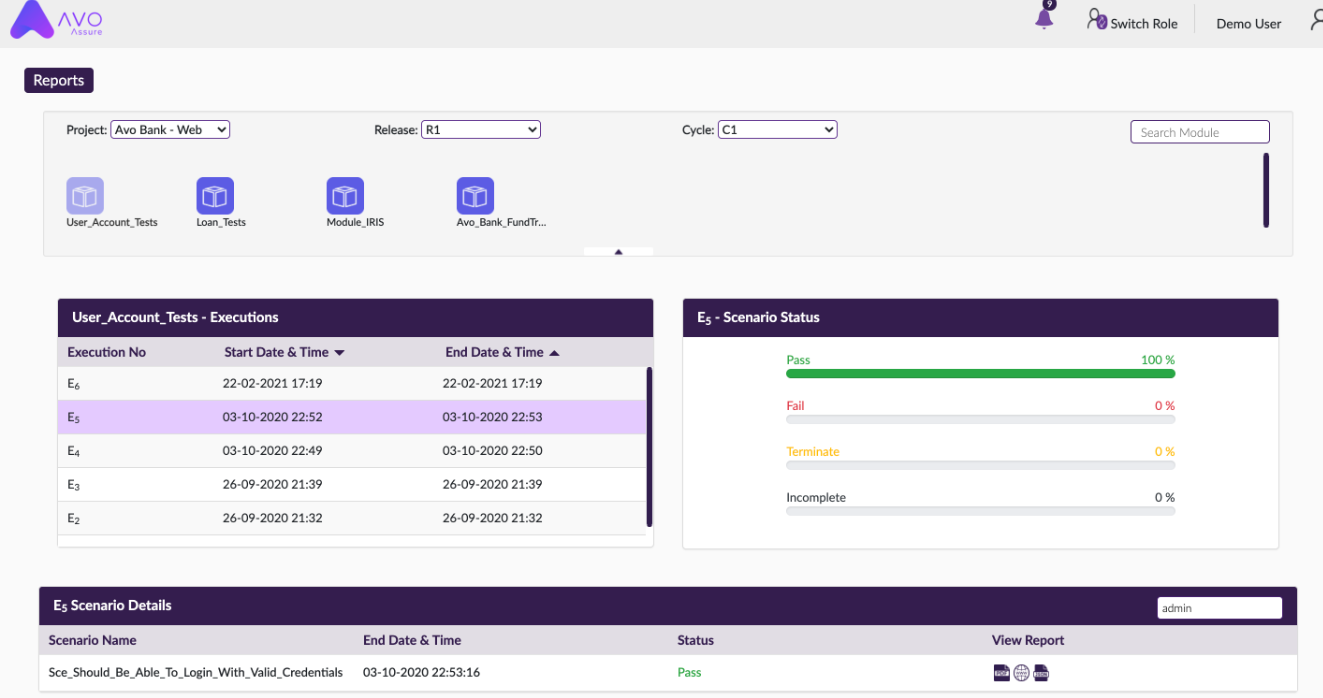Click the Switch Role link
The height and width of the screenshot is (698, 1323).
[1144, 24]
